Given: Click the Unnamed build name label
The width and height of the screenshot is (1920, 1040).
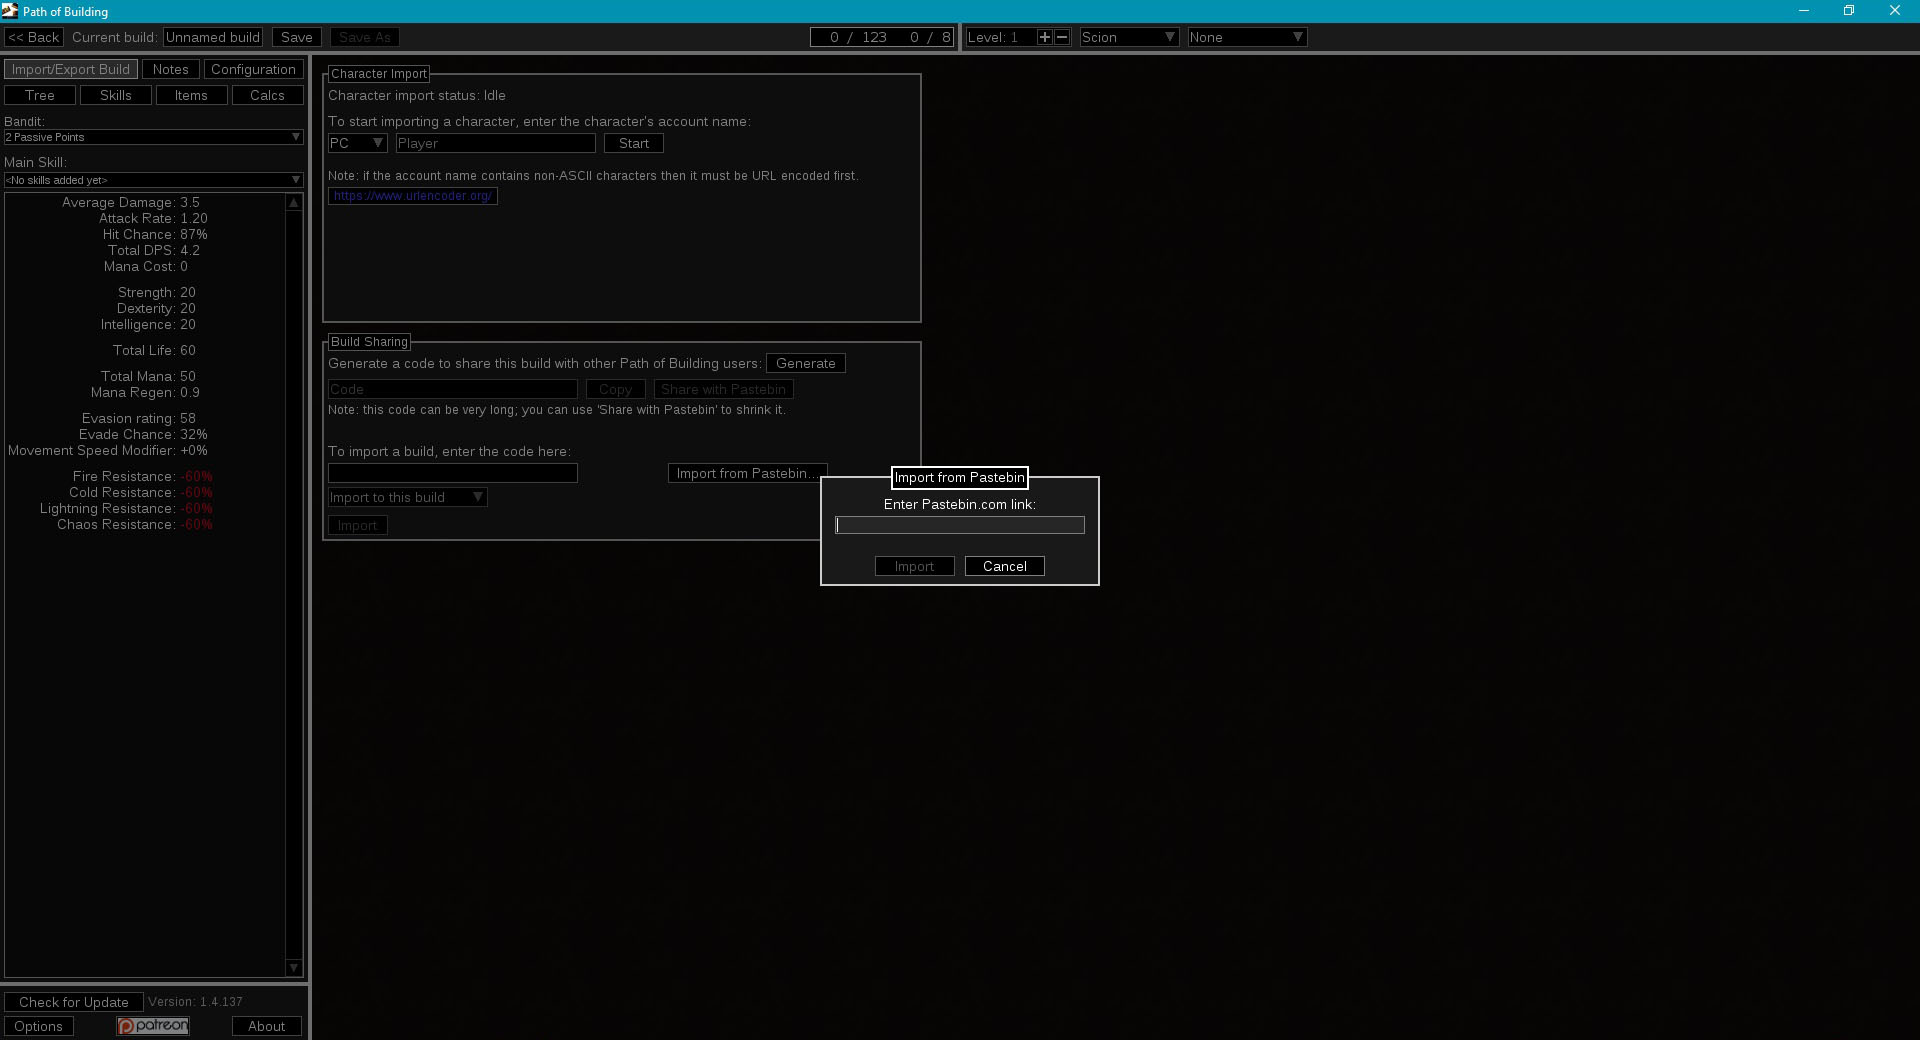Looking at the screenshot, I should point(213,37).
